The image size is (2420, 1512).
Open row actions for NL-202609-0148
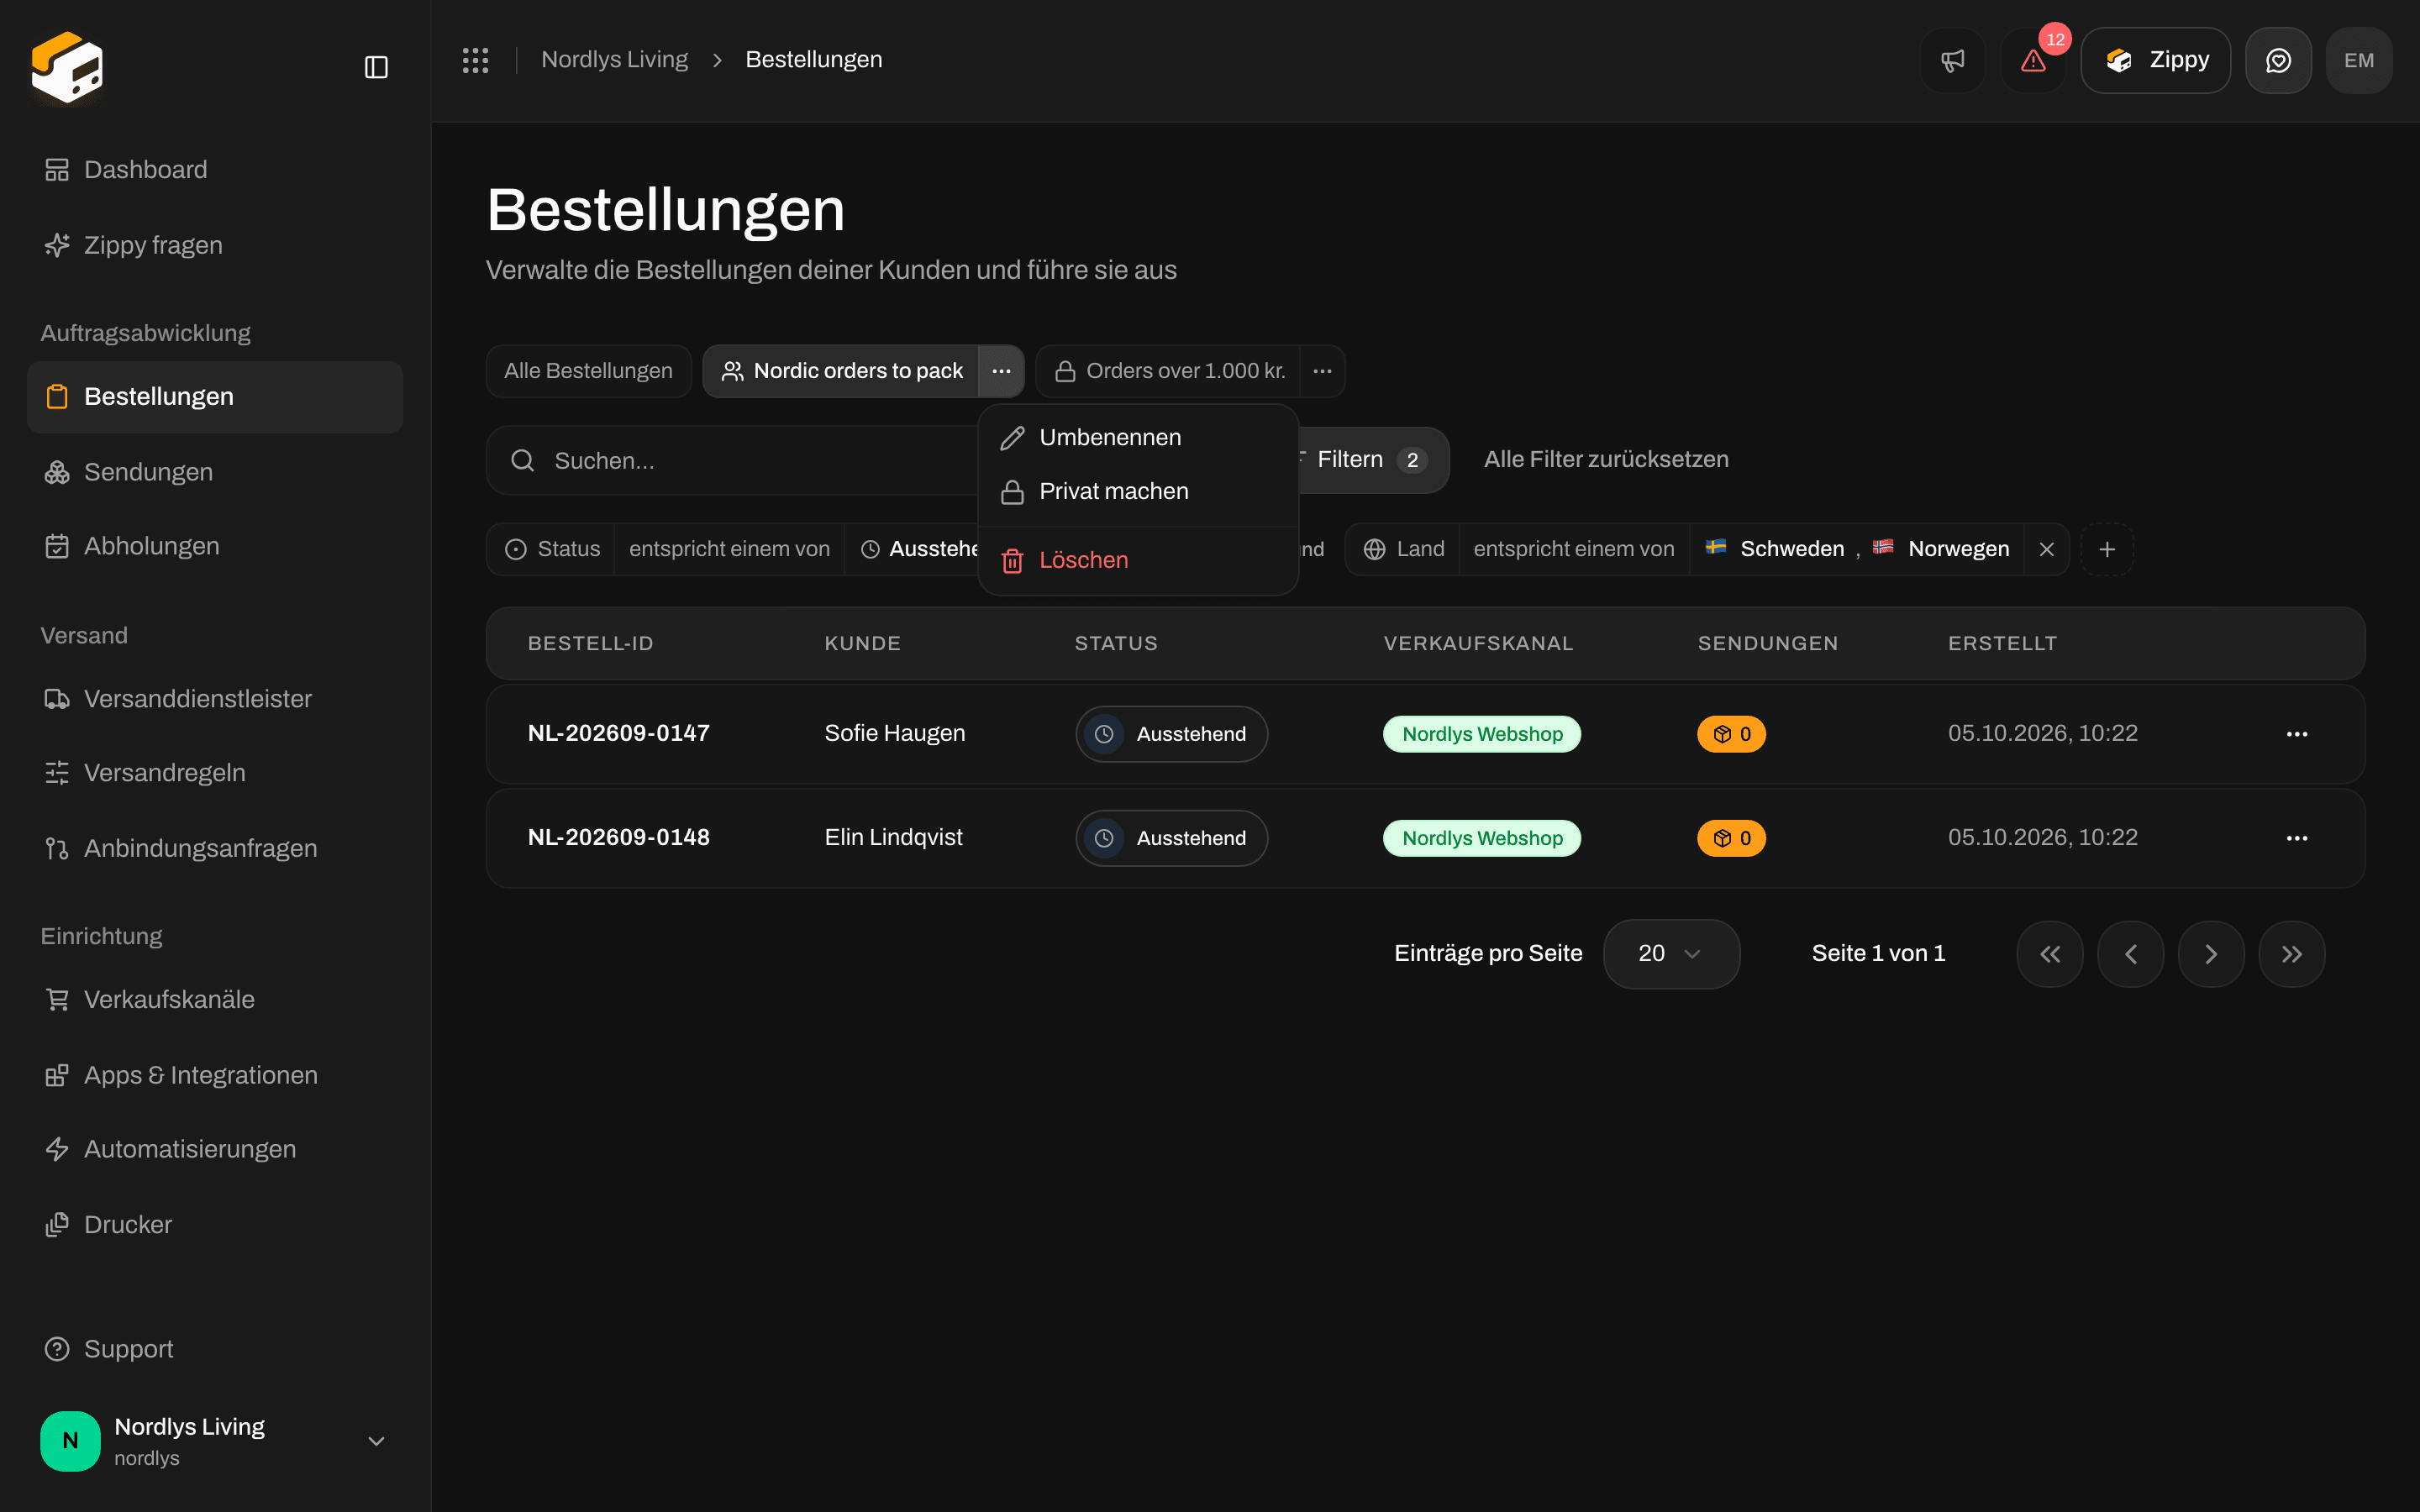click(2297, 838)
